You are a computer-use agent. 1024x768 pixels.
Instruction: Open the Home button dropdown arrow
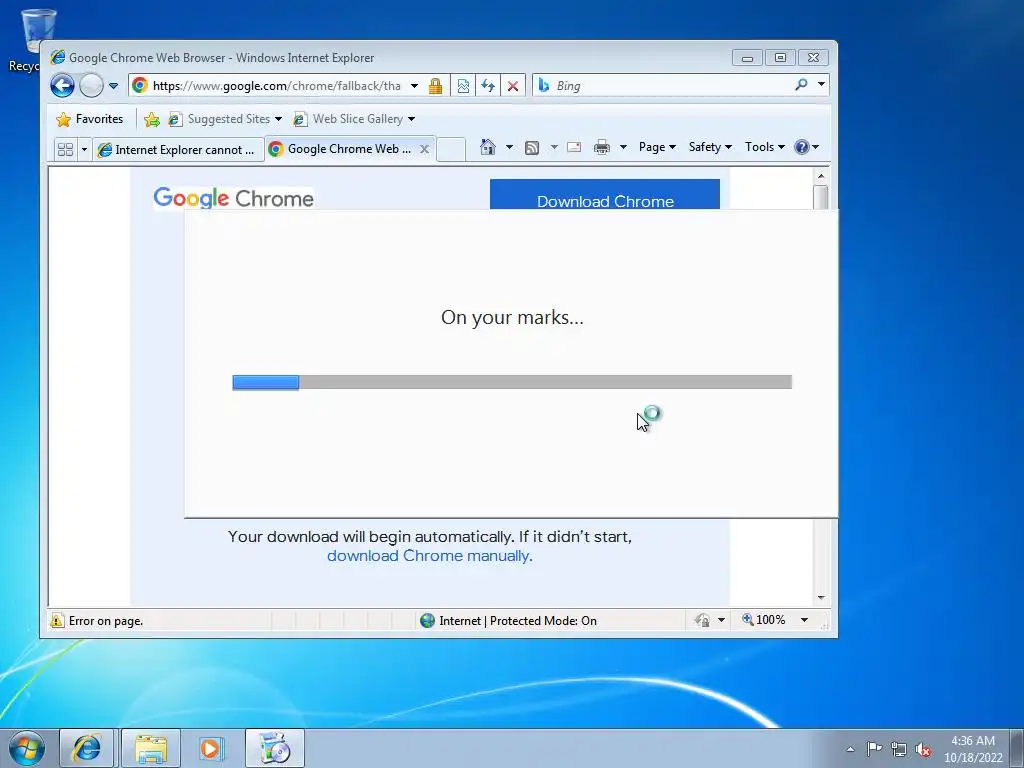point(509,147)
